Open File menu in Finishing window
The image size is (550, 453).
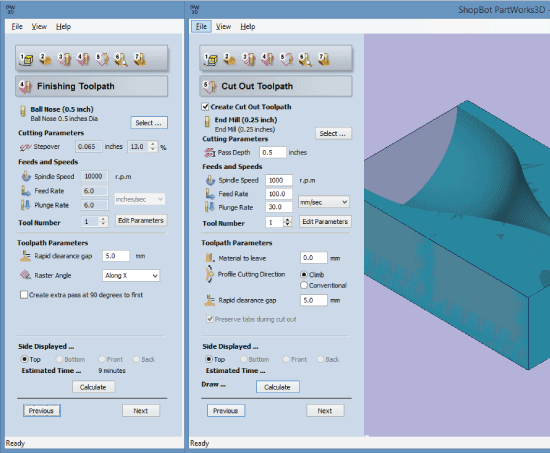coord(17,26)
